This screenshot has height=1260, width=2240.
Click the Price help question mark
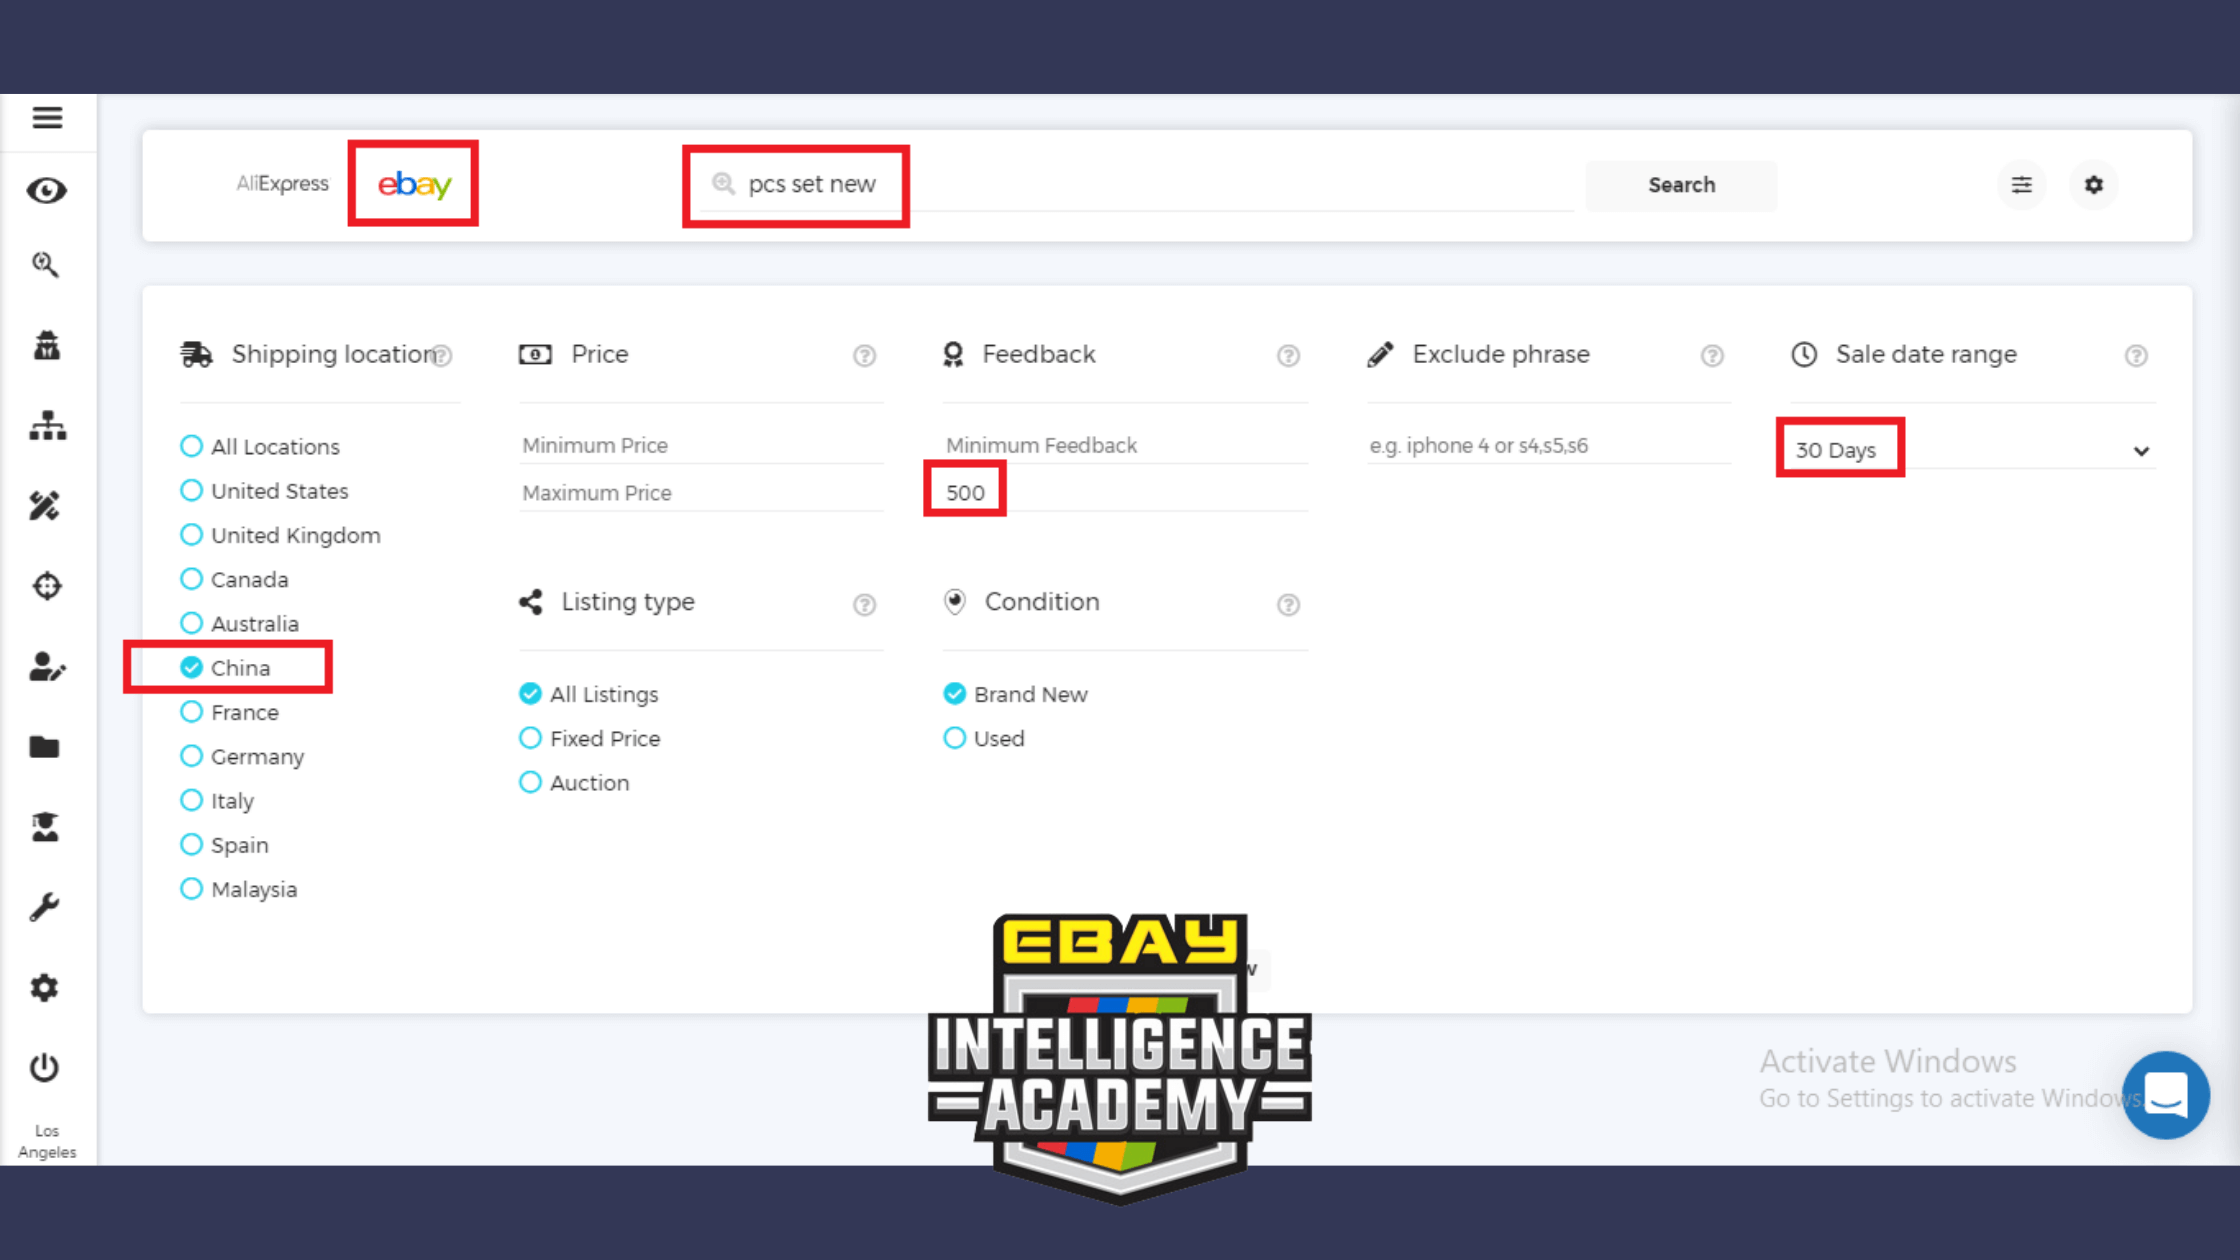click(864, 356)
